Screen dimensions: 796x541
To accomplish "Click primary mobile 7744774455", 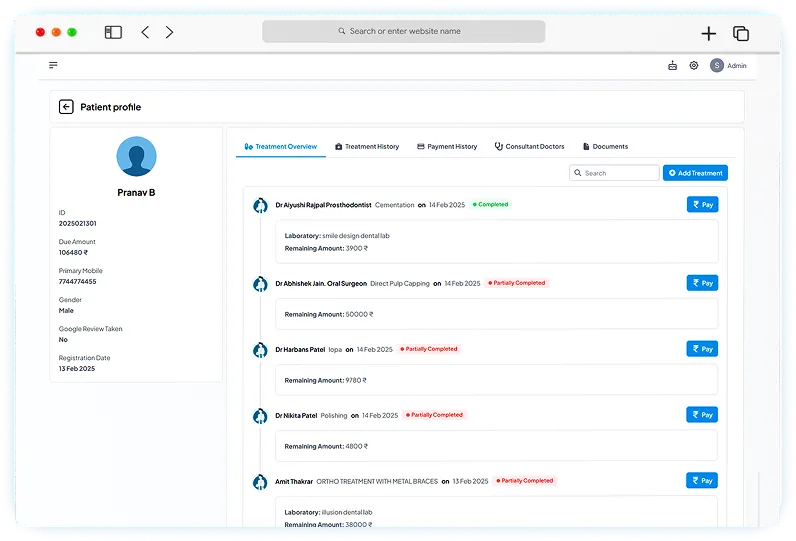I will [x=77, y=282].
